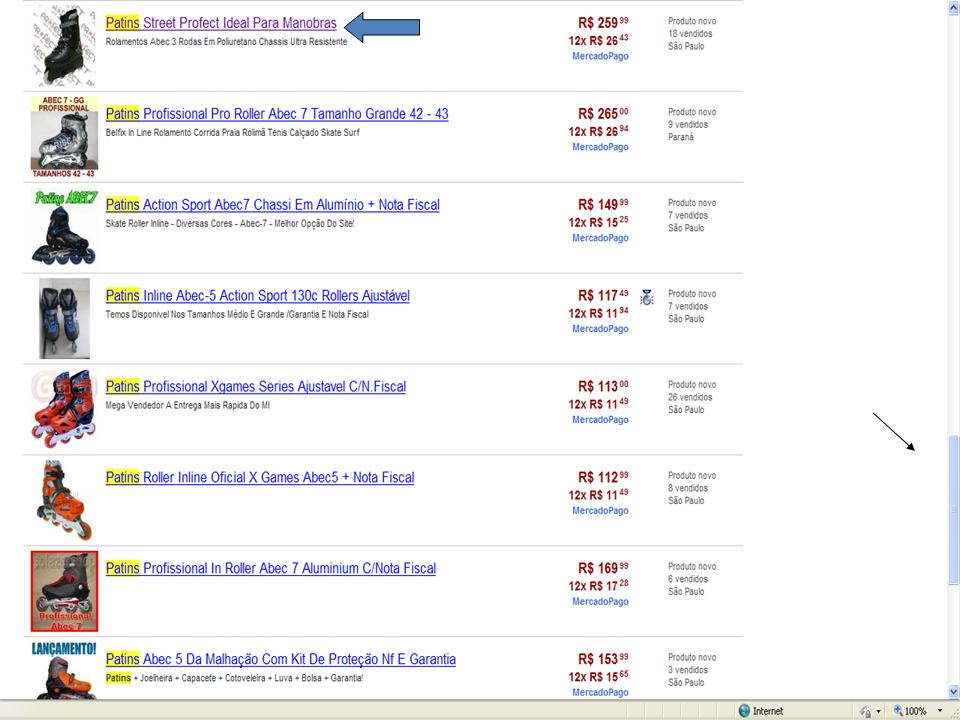Click description 'Rolamentos Abec 3 Rodas Em Poliuretano'
960x720 pixels.
(227, 42)
